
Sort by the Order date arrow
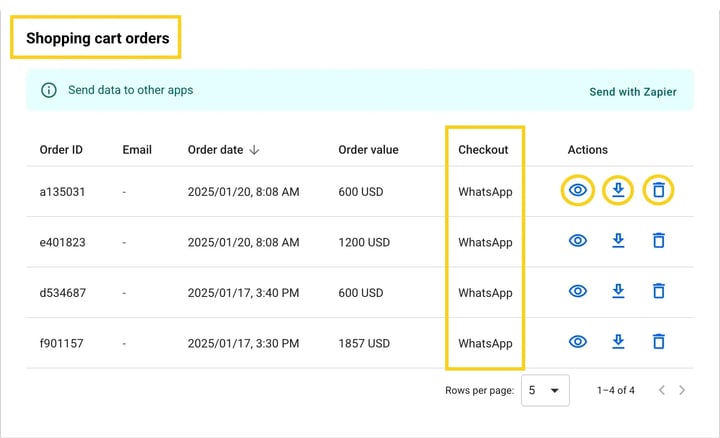(x=254, y=150)
